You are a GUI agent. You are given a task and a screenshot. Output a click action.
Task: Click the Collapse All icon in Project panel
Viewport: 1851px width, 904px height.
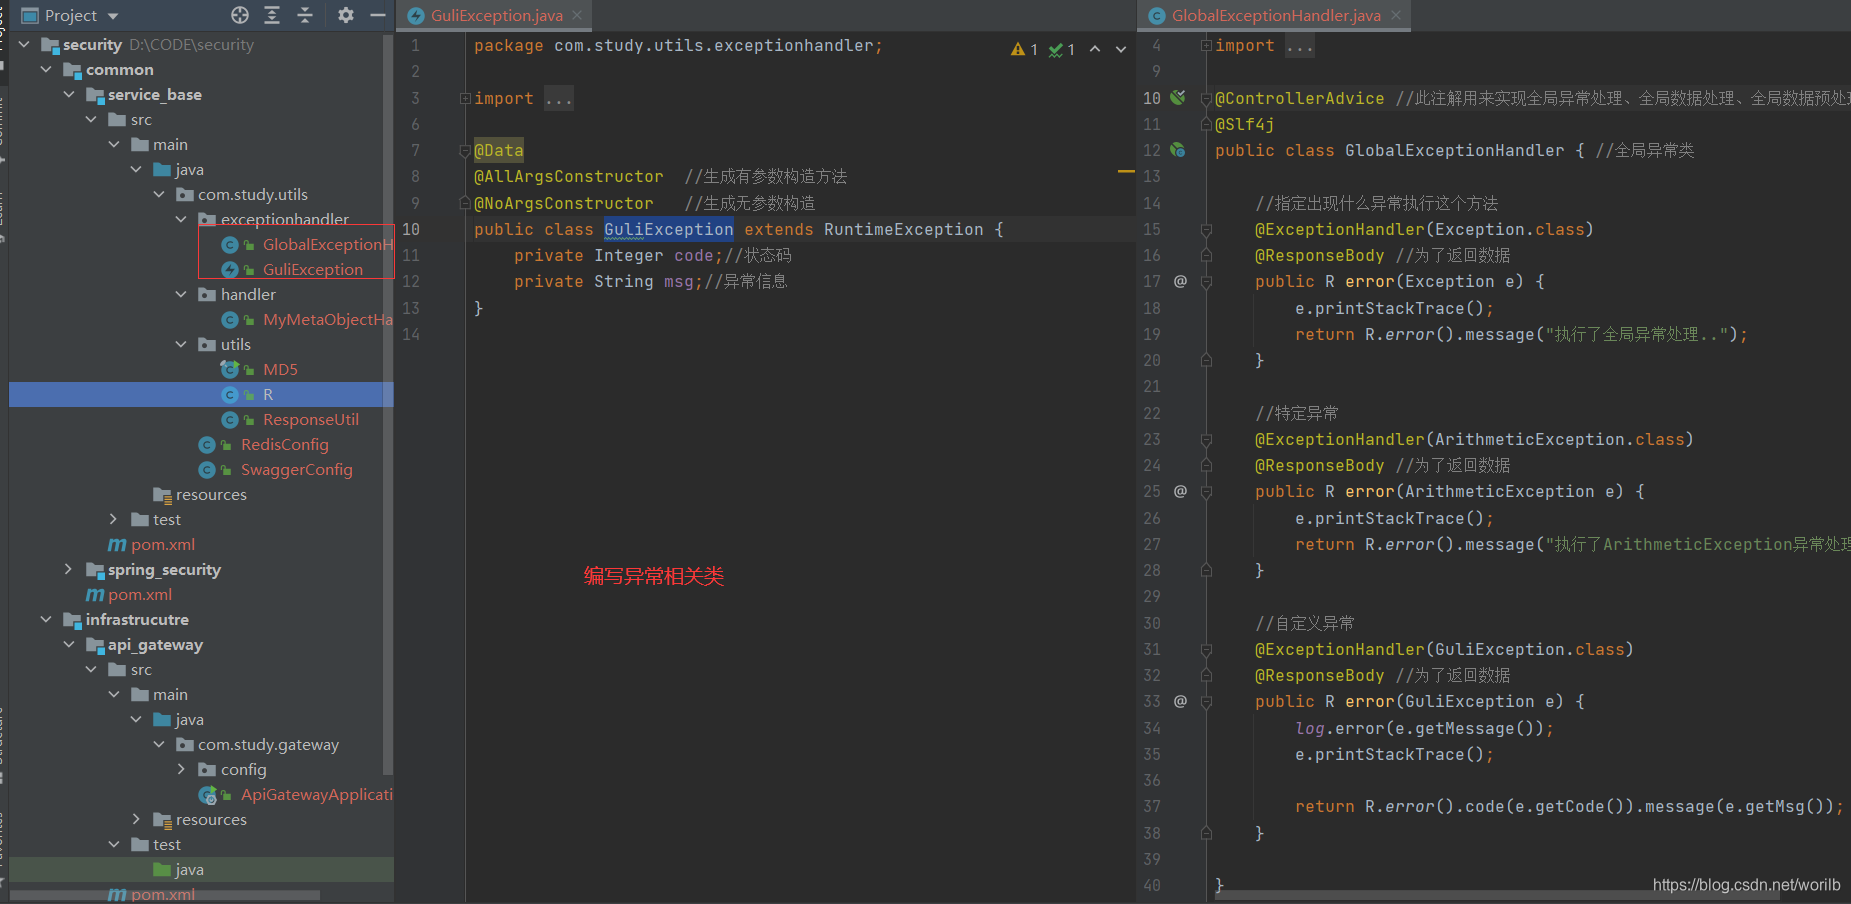305,15
